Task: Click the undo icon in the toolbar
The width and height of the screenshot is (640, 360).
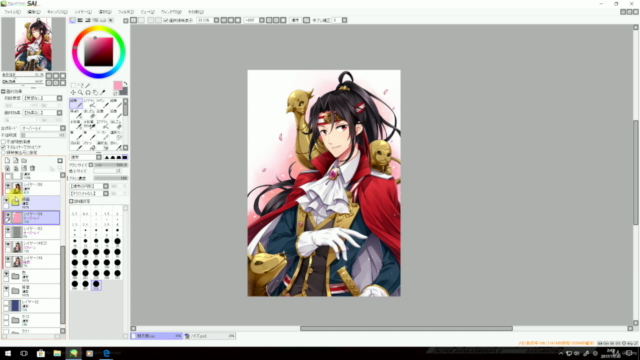Action: click(x=133, y=20)
